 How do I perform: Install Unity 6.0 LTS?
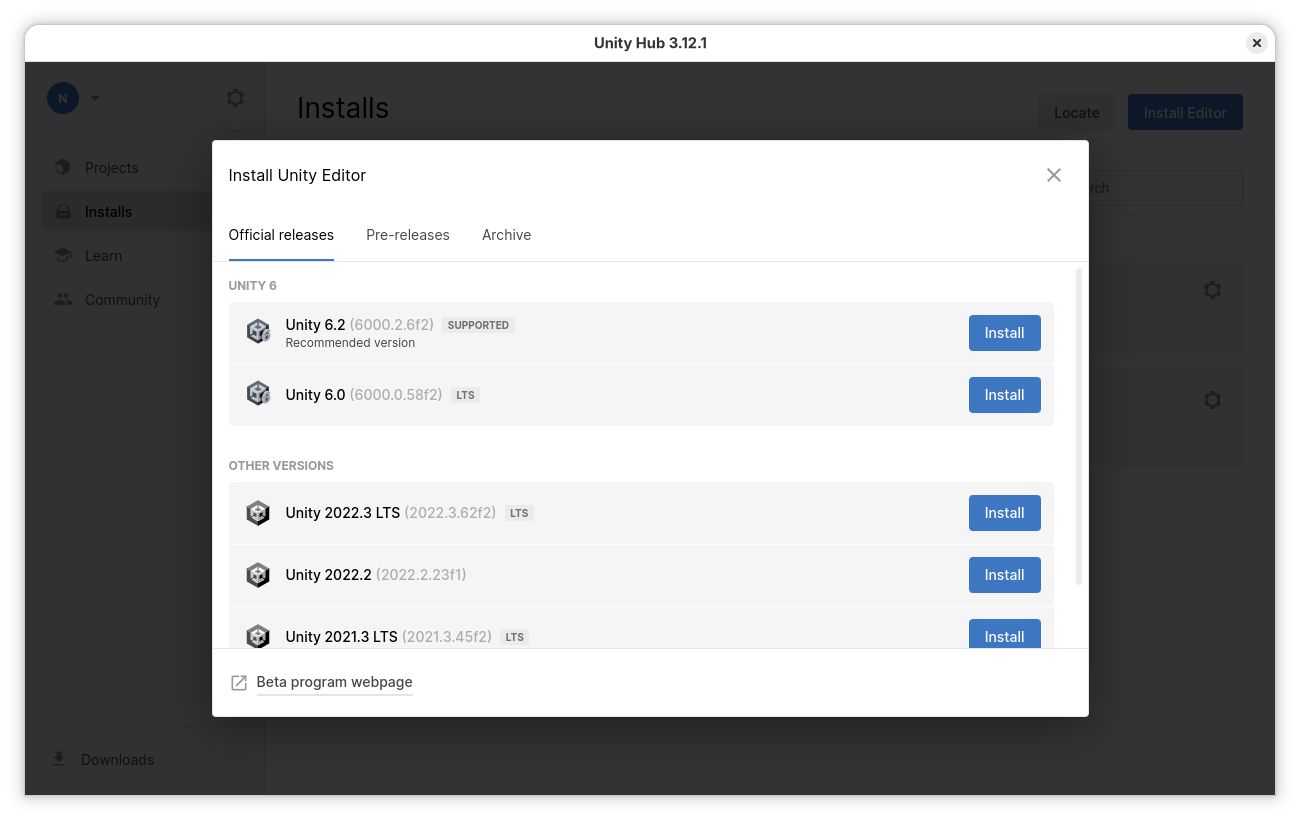coord(1004,395)
